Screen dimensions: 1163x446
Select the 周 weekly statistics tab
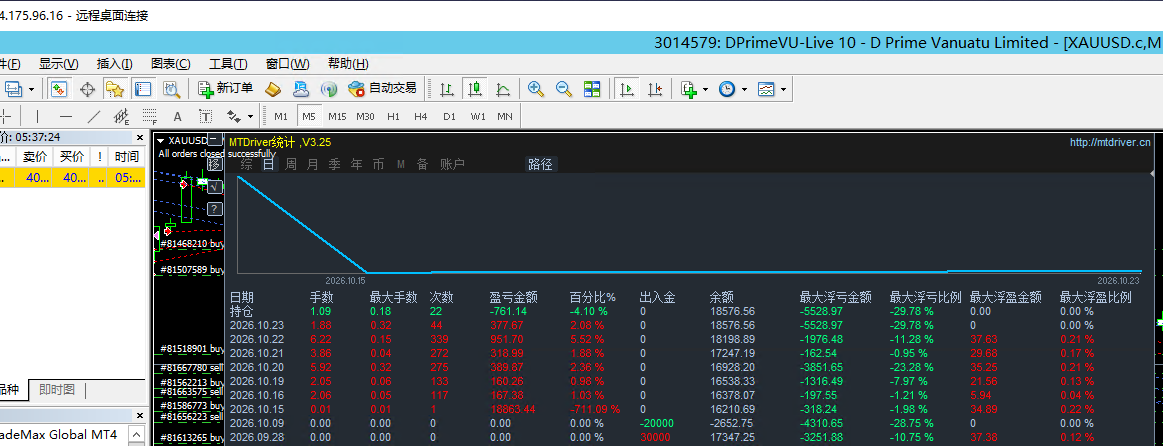point(291,164)
